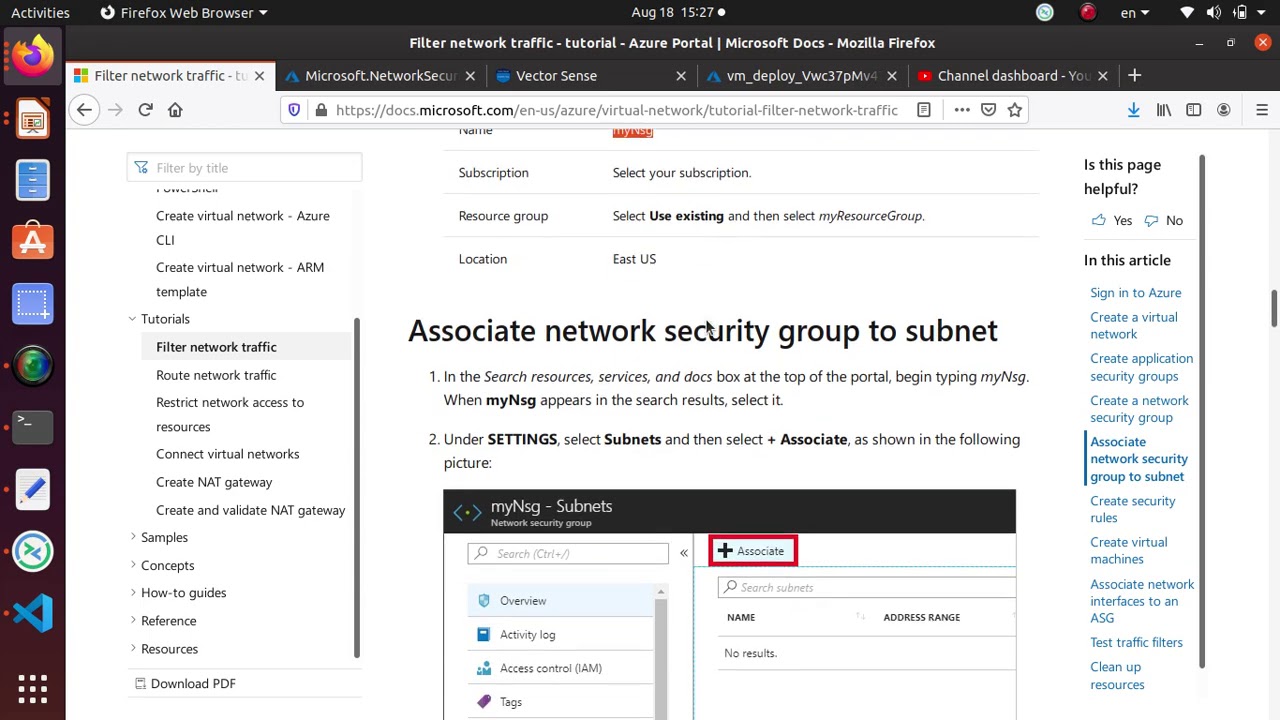Open the Firefox hamburger menu

pos(1262,110)
